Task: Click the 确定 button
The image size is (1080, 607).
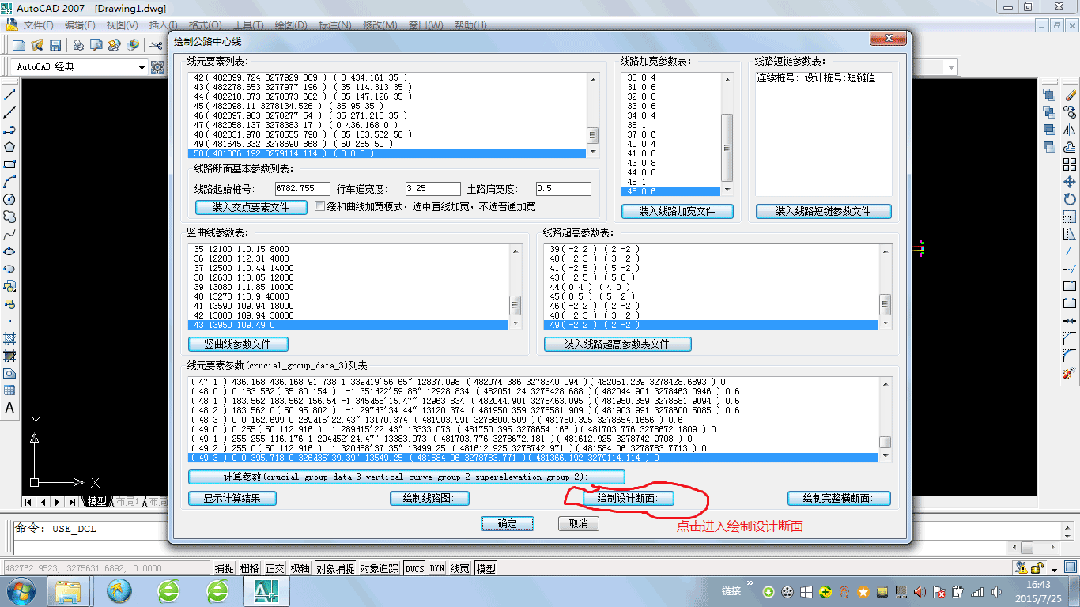Action: point(508,524)
